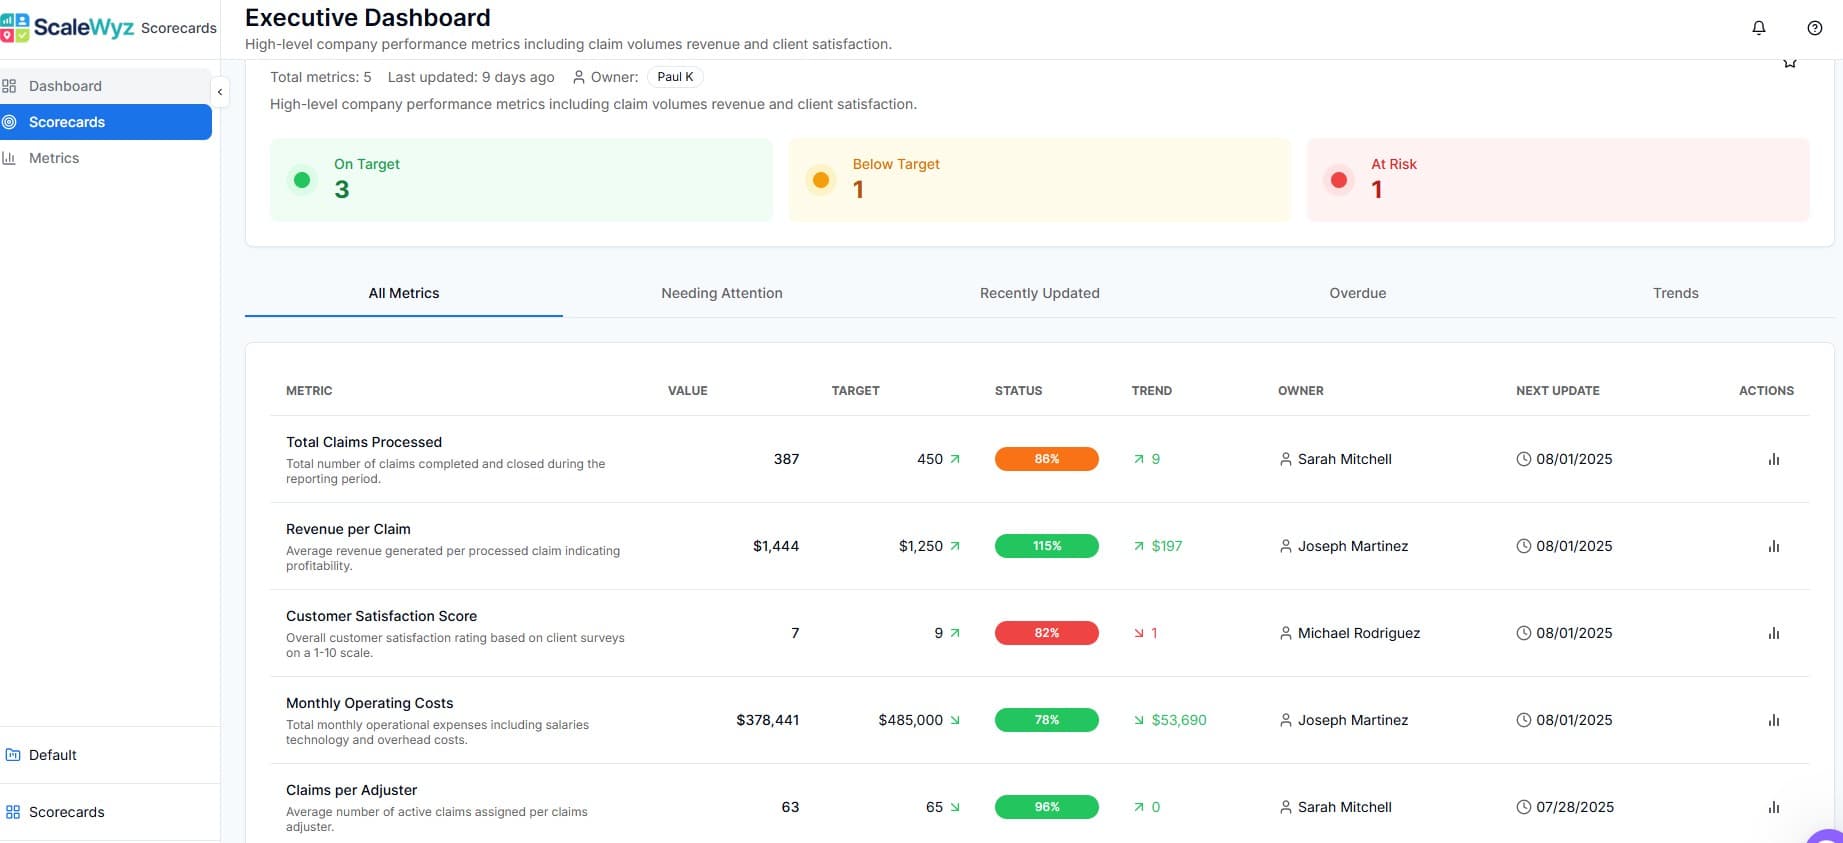This screenshot has height=843, width=1843.
Task: Select the At Risk status card
Action: click(1557, 180)
